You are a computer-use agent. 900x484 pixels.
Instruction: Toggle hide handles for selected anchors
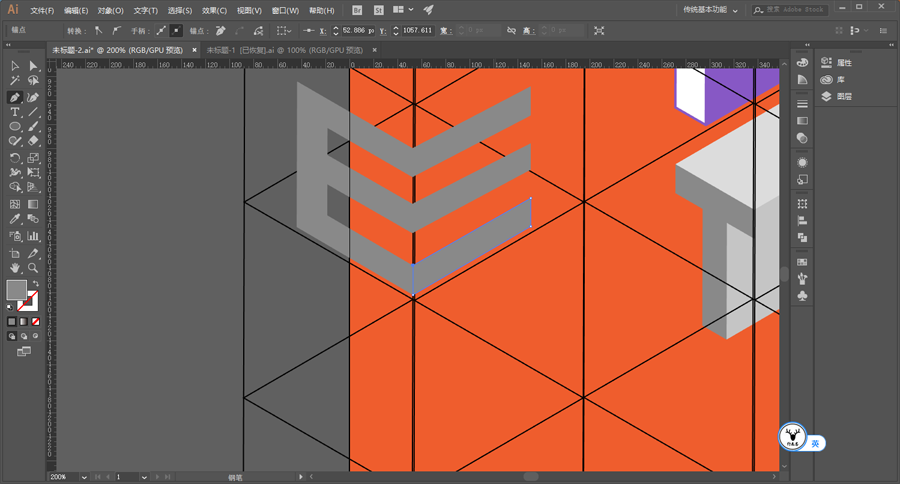pos(176,30)
